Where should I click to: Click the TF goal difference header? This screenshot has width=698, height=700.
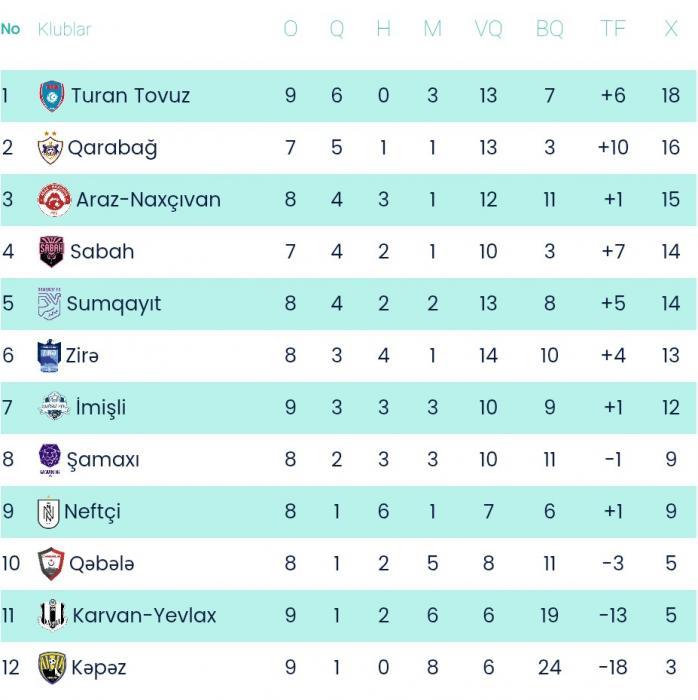click(x=613, y=29)
